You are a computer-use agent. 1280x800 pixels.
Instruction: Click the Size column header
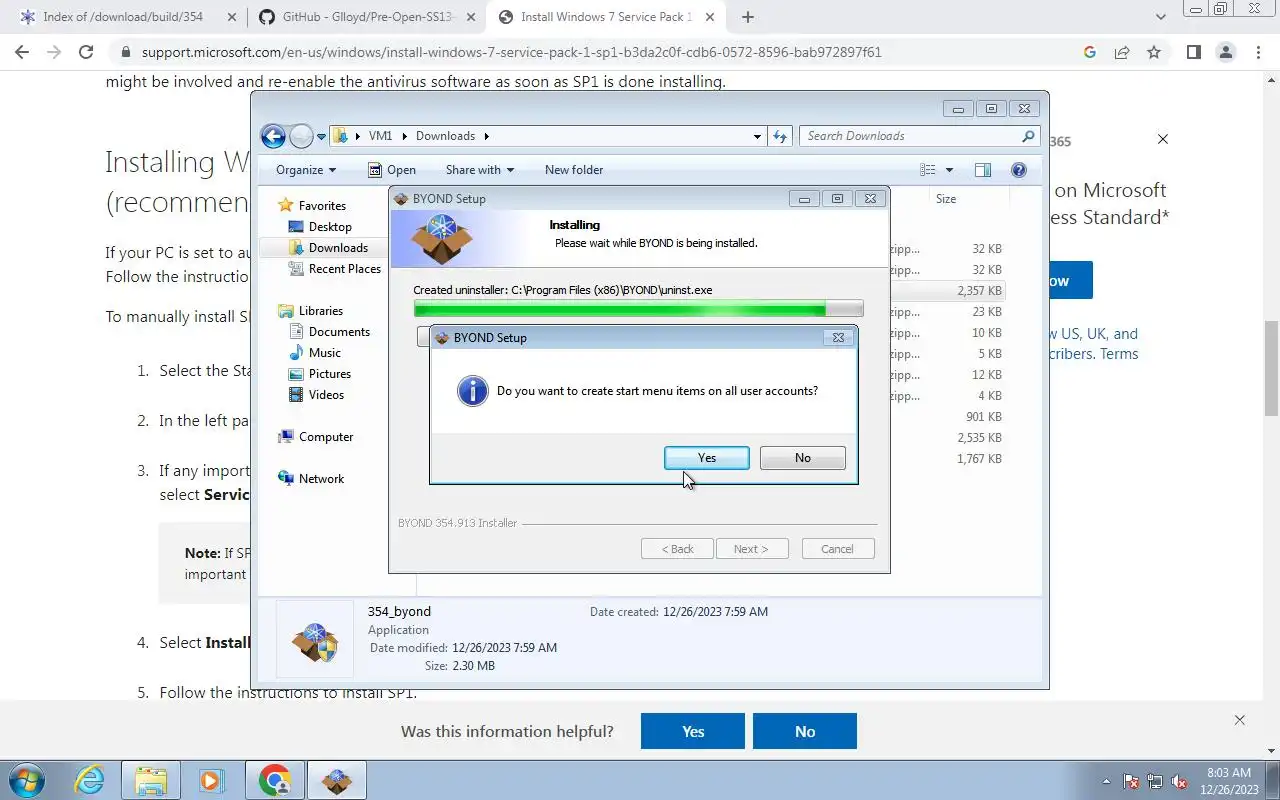[946, 199]
